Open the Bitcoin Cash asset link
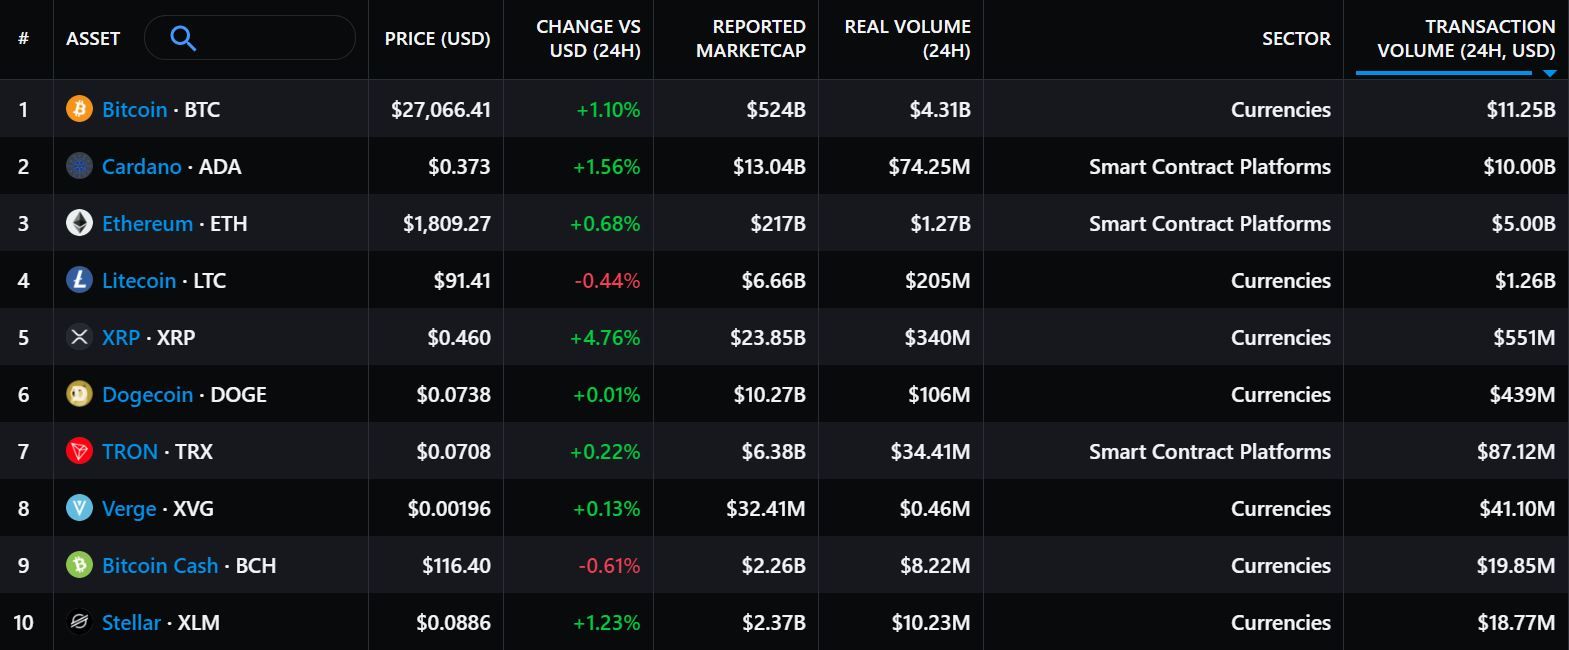The image size is (1569, 650). tap(160, 565)
